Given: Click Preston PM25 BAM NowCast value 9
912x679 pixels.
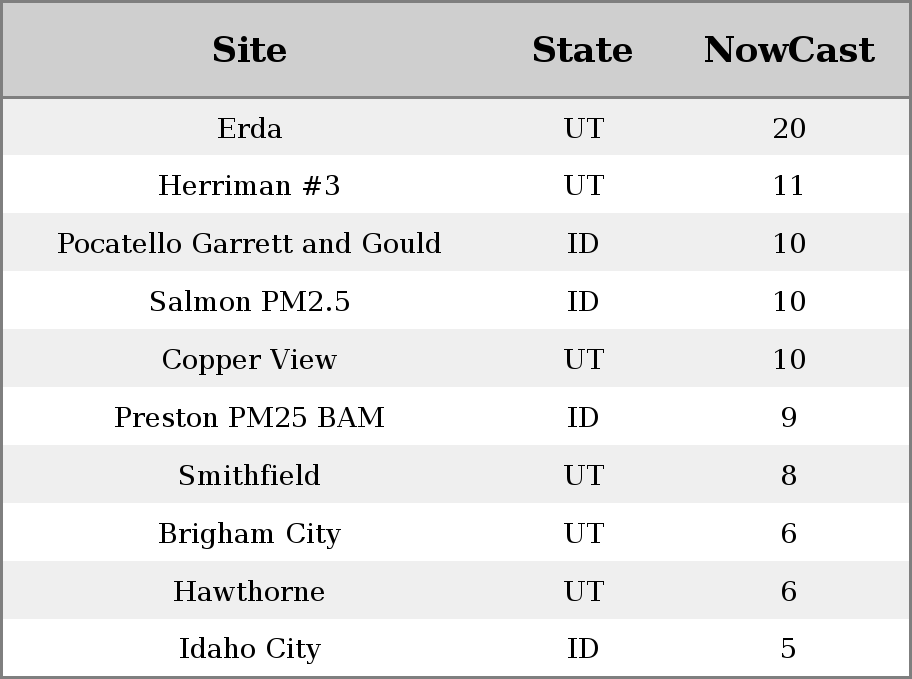Looking at the screenshot, I should [x=789, y=417].
